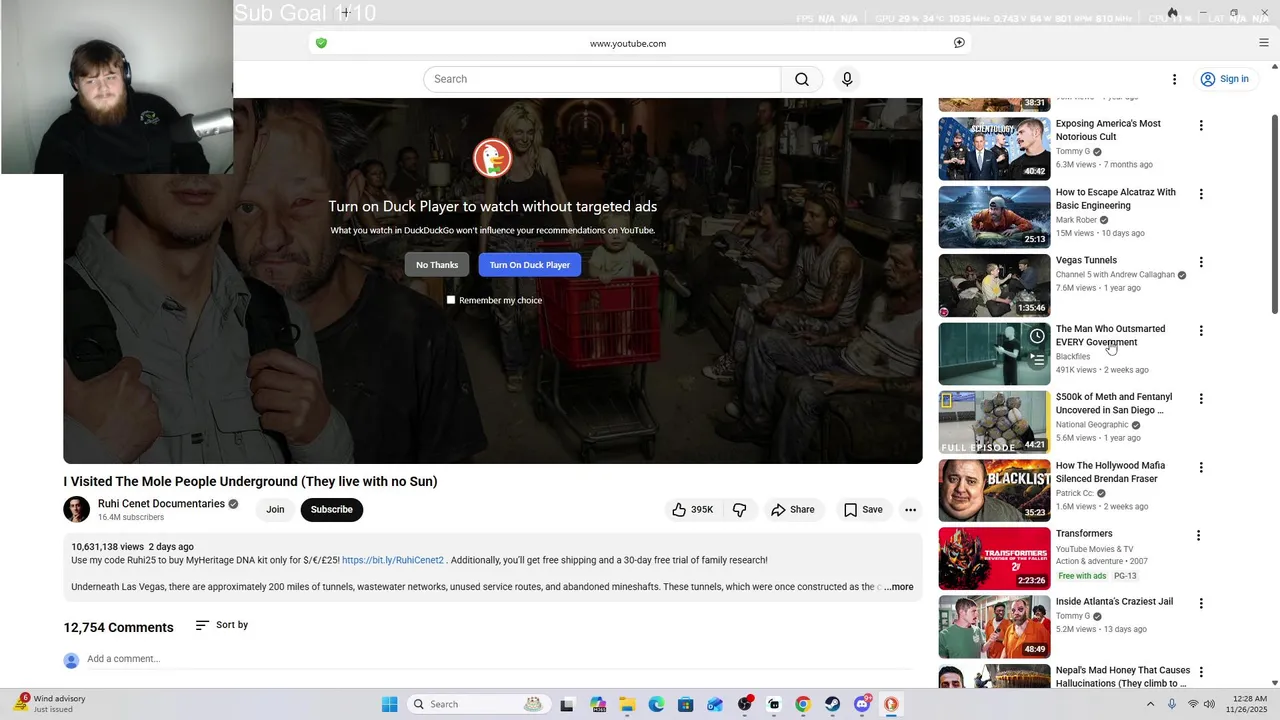
Task: Open options for Hollywood Mafia video
Action: click(1201, 467)
